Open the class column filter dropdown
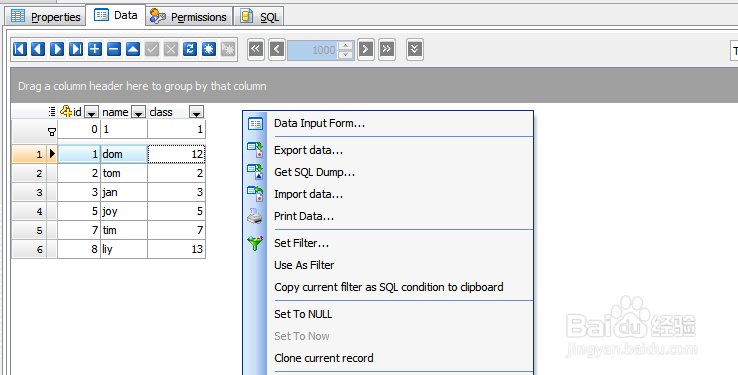Viewport: 738px width, 375px height. click(x=196, y=112)
